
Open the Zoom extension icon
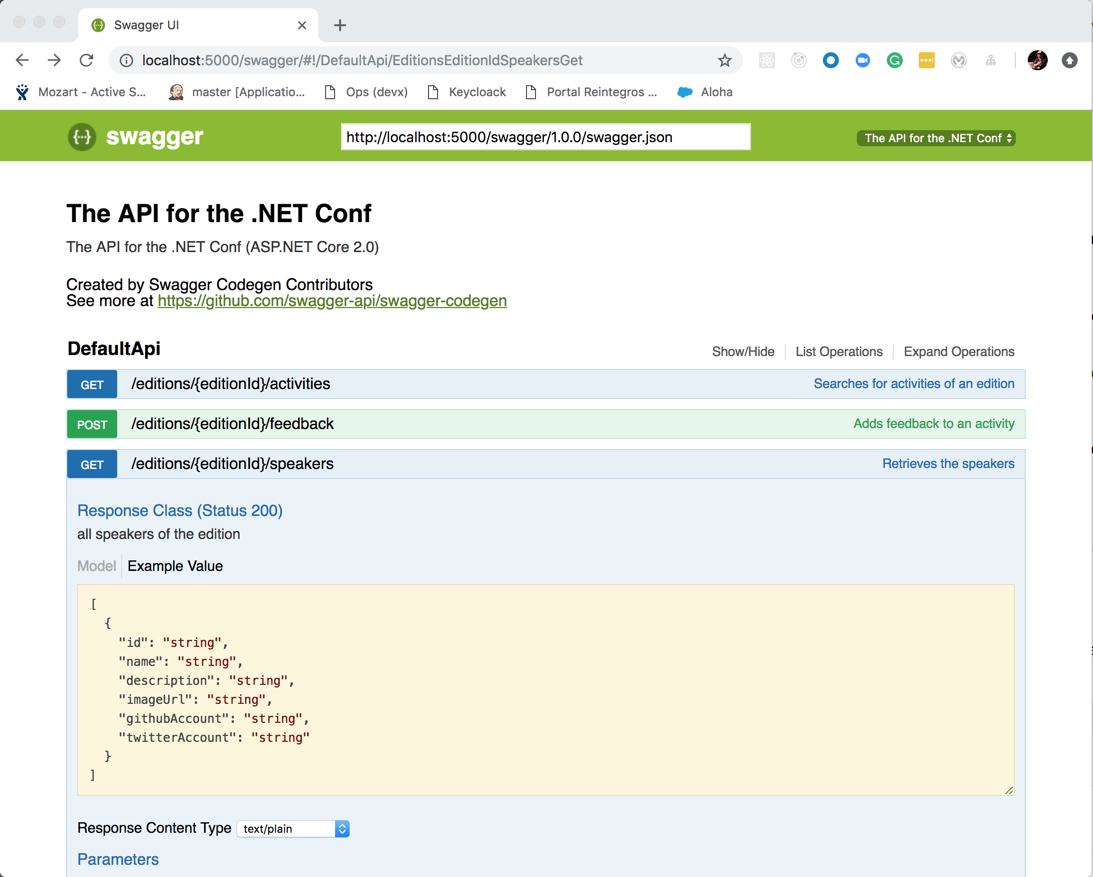coord(862,61)
